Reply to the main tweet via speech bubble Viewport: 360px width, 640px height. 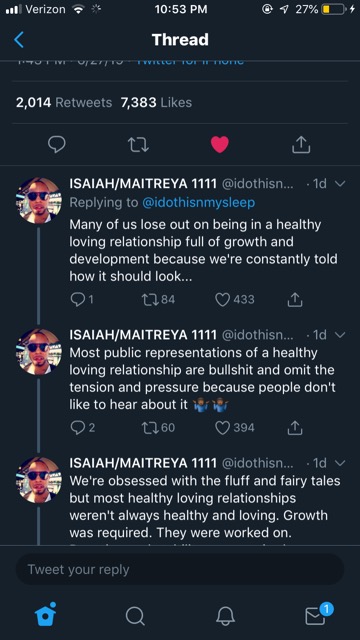click(x=57, y=144)
